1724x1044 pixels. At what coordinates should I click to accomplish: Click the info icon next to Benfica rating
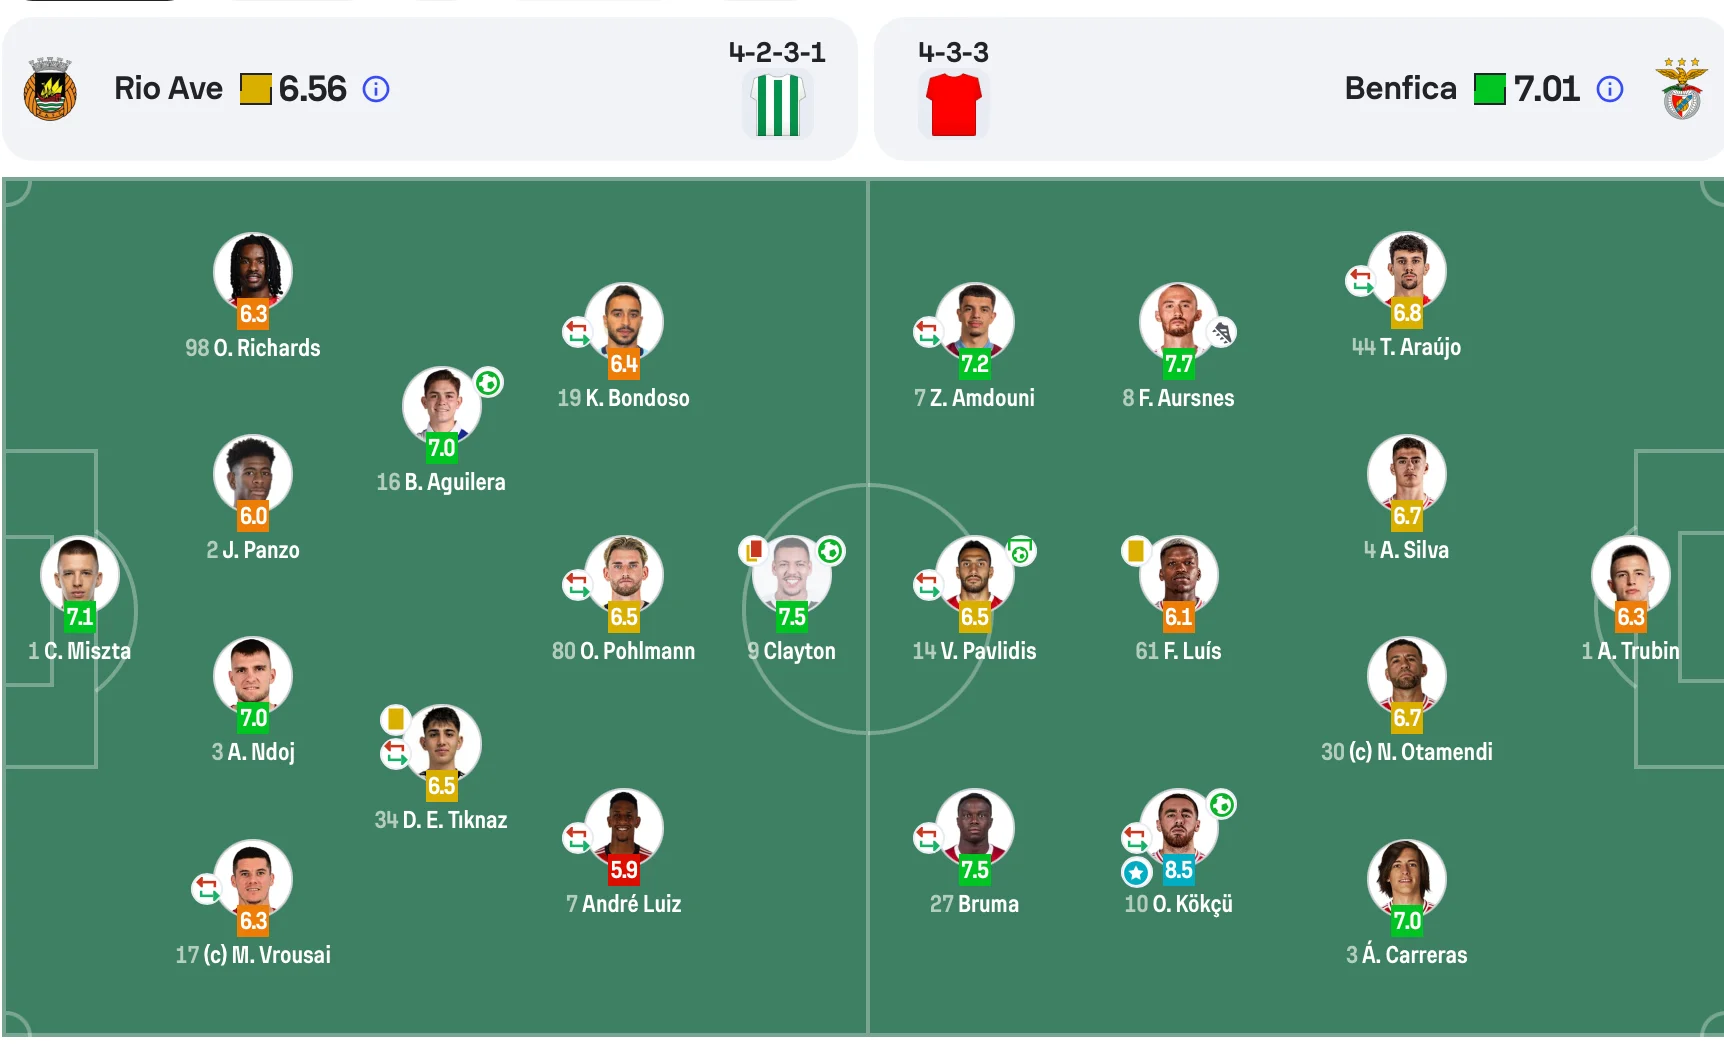tap(1609, 89)
